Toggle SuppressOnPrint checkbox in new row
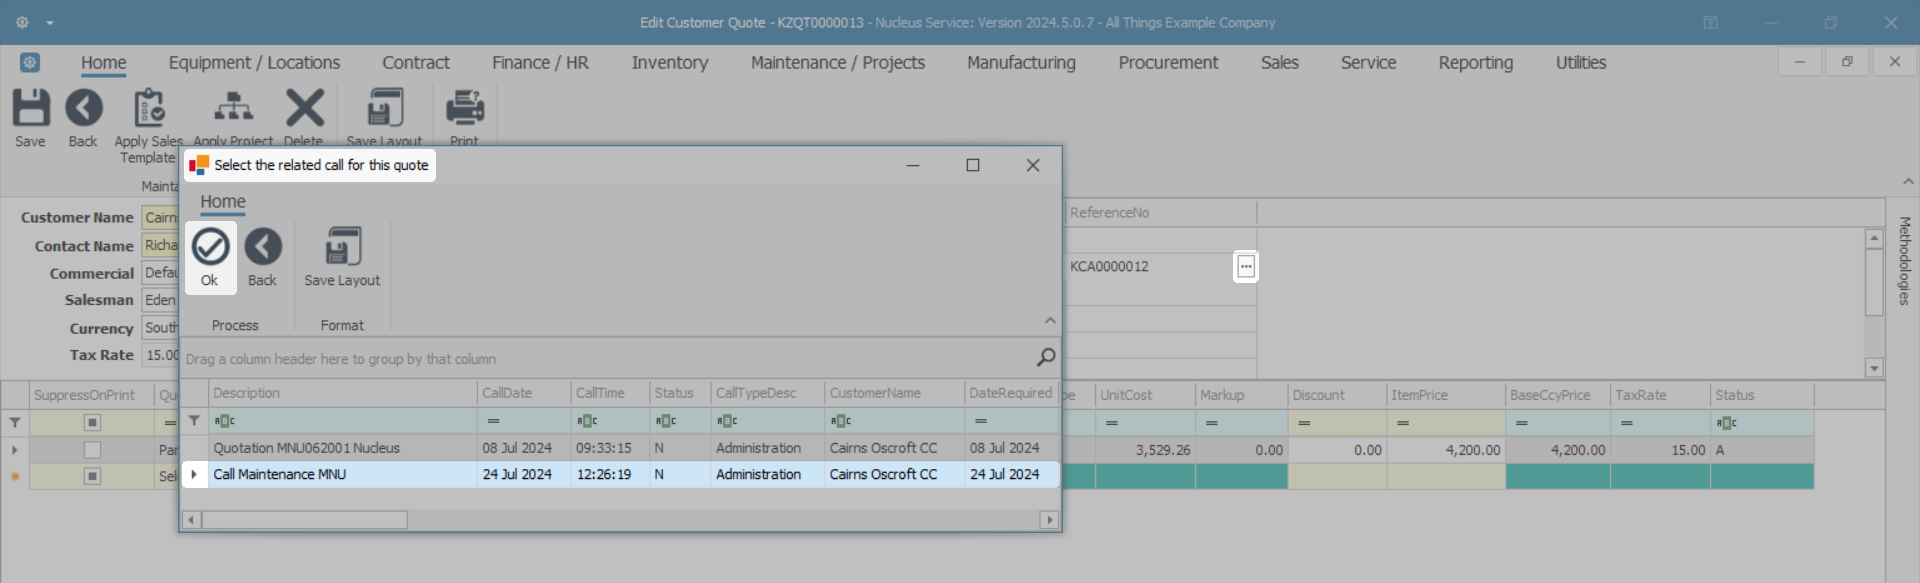The height and width of the screenshot is (583, 1920). coord(92,476)
